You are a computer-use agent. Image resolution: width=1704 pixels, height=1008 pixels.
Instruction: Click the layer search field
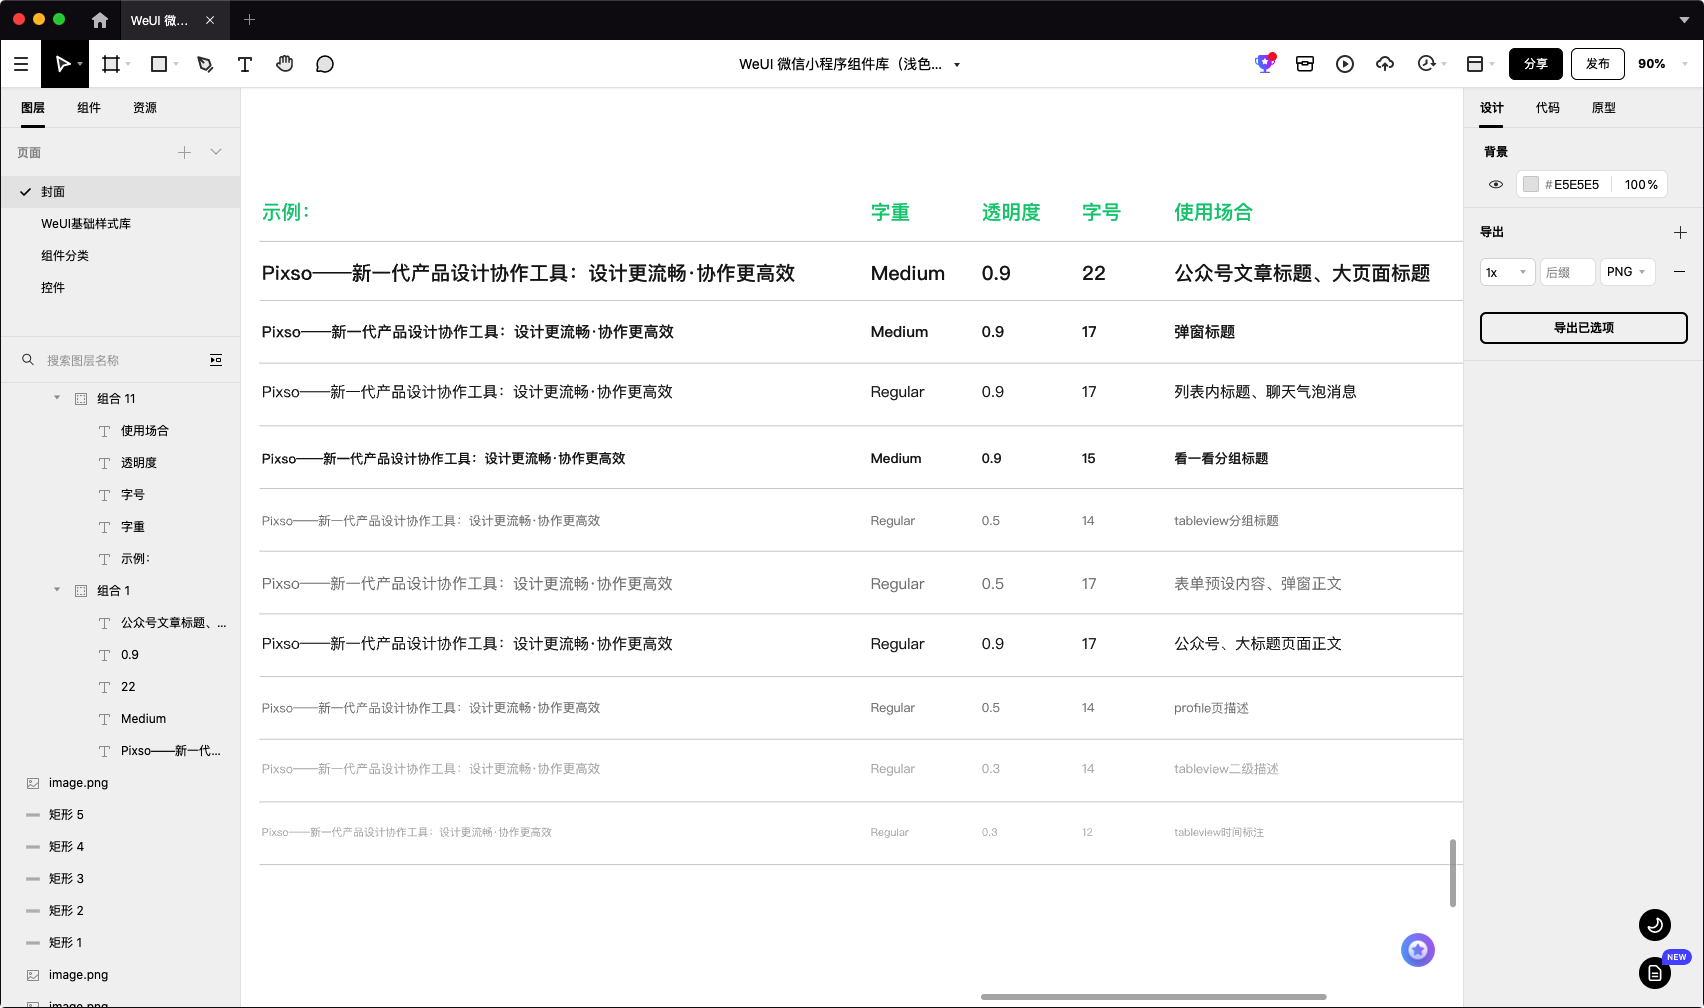pyautogui.click(x=120, y=360)
